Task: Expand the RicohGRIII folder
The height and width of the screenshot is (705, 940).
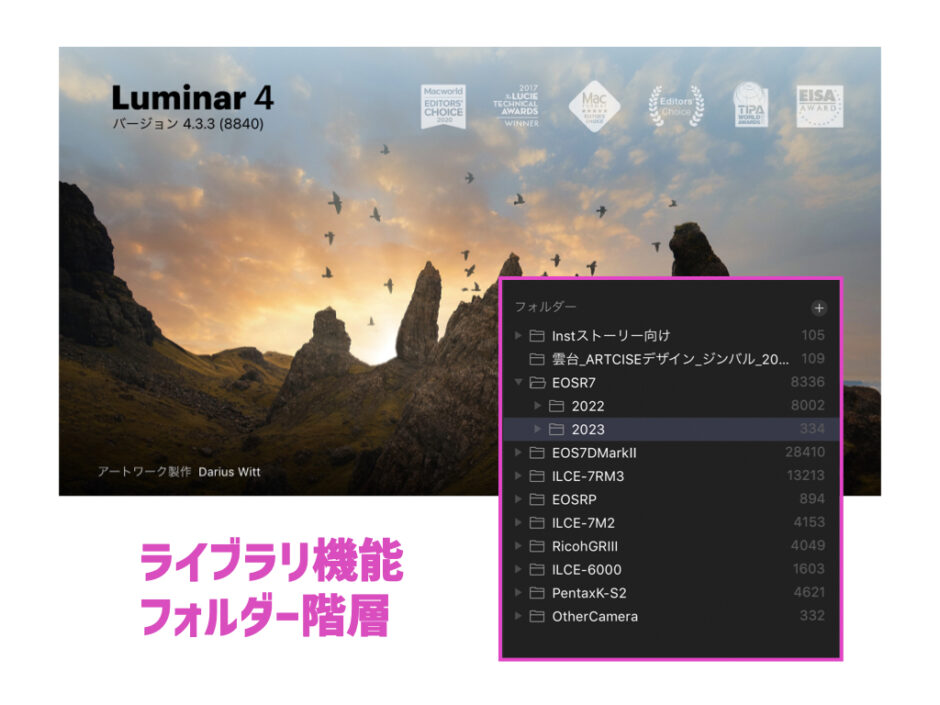Action: pos(518,546)
